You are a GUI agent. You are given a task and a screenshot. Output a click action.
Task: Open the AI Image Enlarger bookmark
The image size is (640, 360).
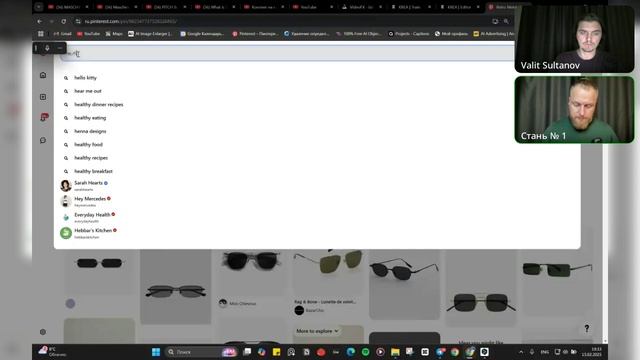(x=150, y=33)
